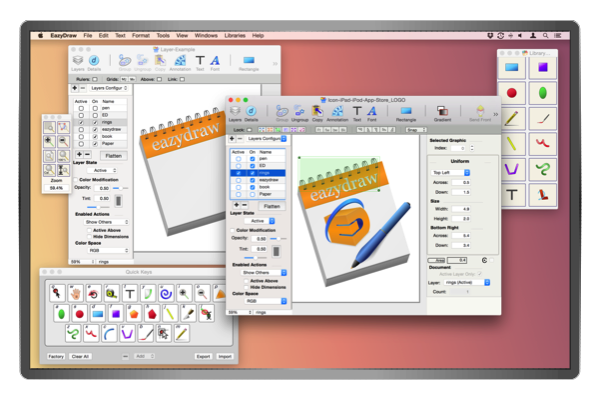Open the Snap dropdown in the LOGO window
The height and width of the screenshot is (400, 600).
point(416,130)
